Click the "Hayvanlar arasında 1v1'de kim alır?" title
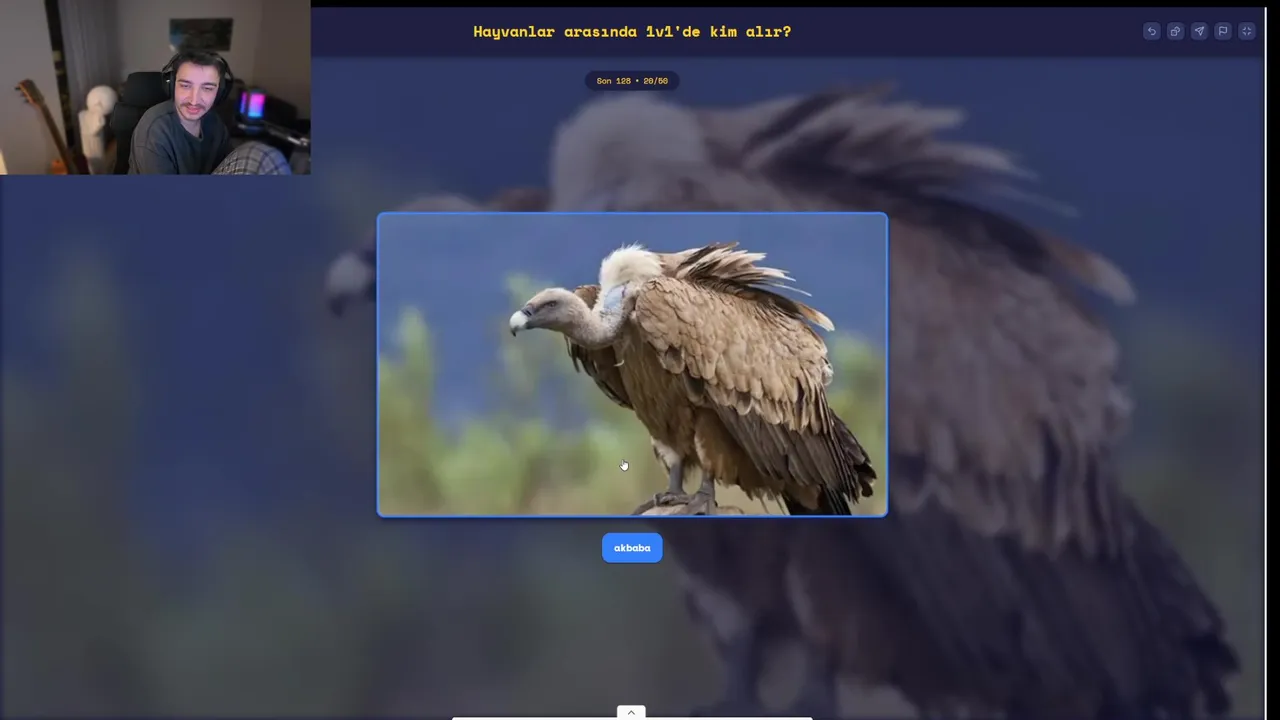This screenshot has height=720, width=1280. click(x=632, y=32)
